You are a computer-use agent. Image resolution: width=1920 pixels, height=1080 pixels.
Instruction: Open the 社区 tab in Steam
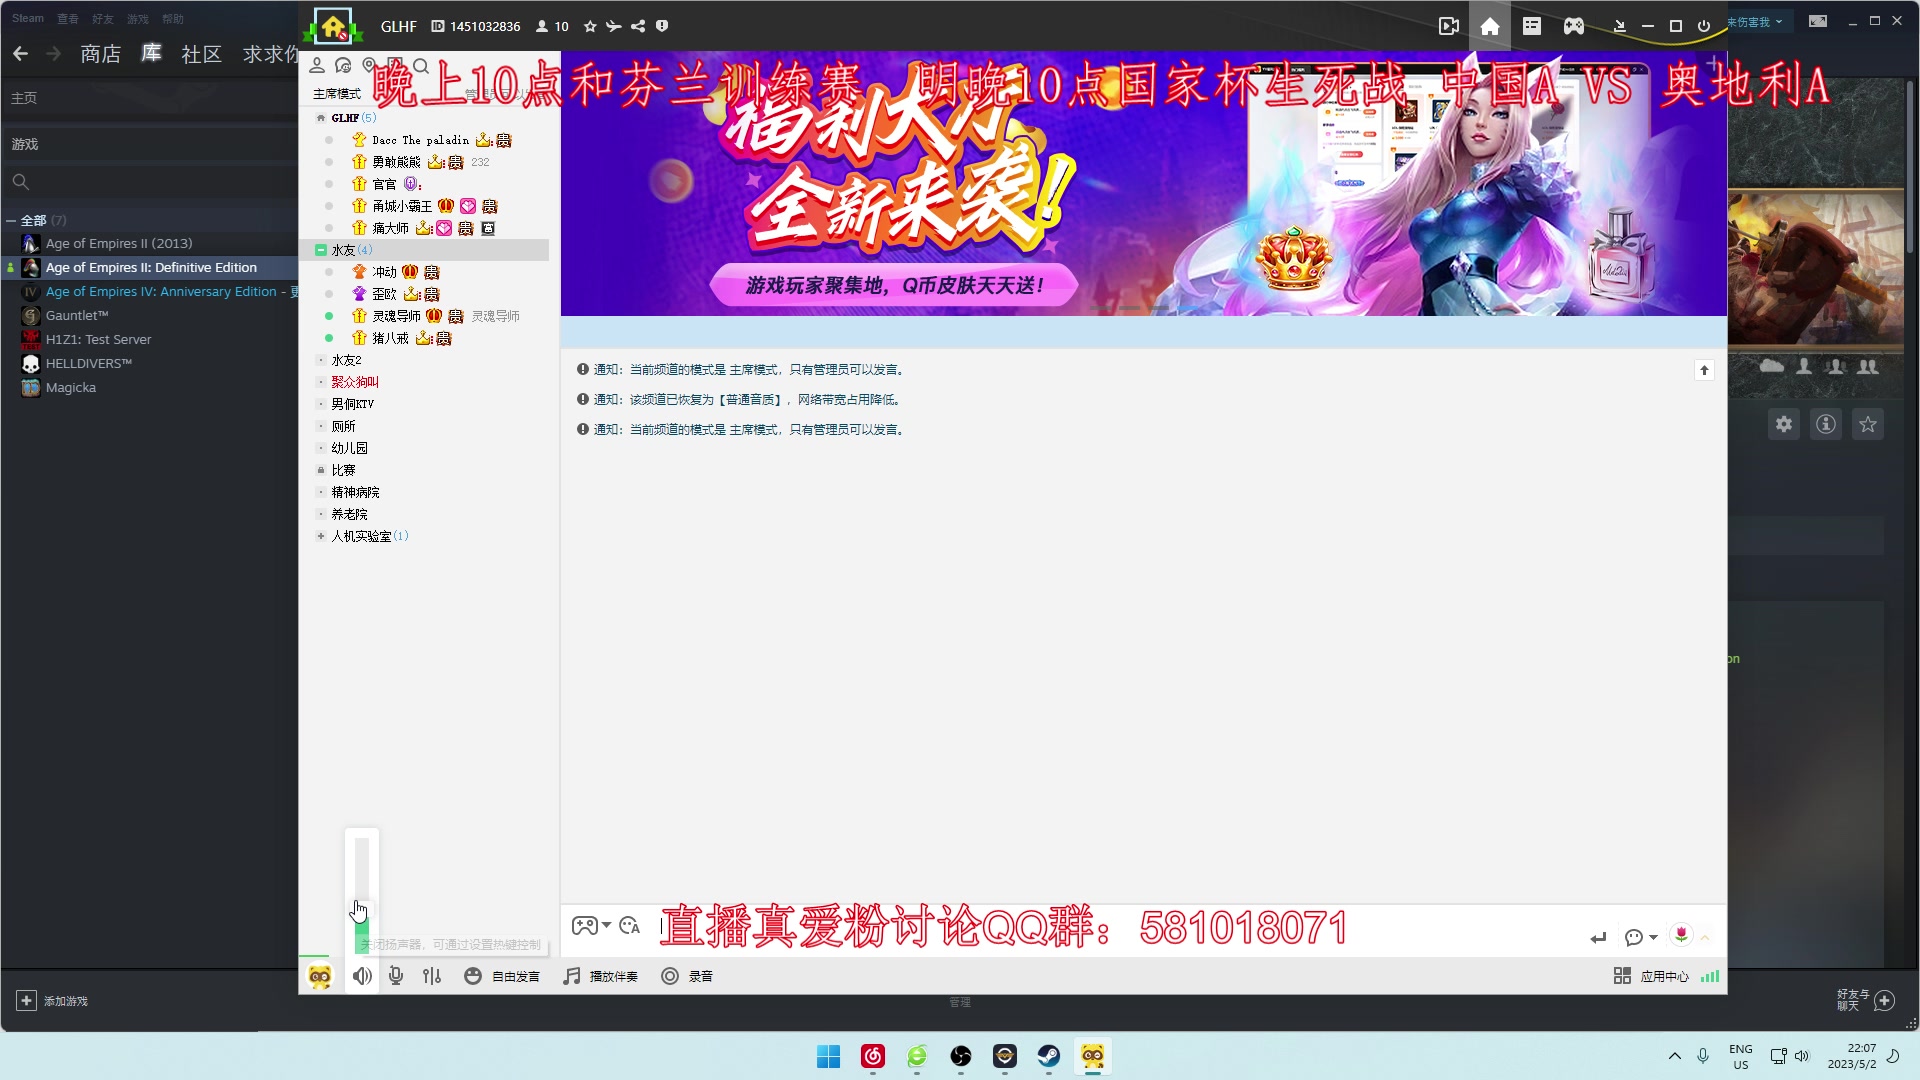(201, 54)
